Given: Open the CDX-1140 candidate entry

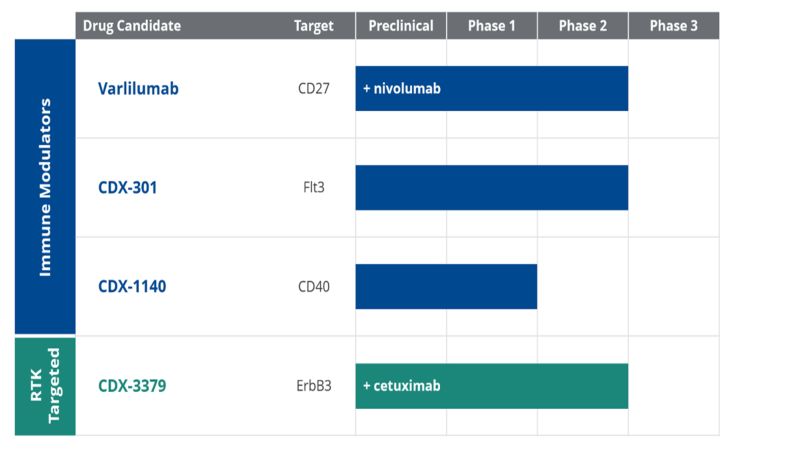Looking at the screenshot, I should click(132, 286).
